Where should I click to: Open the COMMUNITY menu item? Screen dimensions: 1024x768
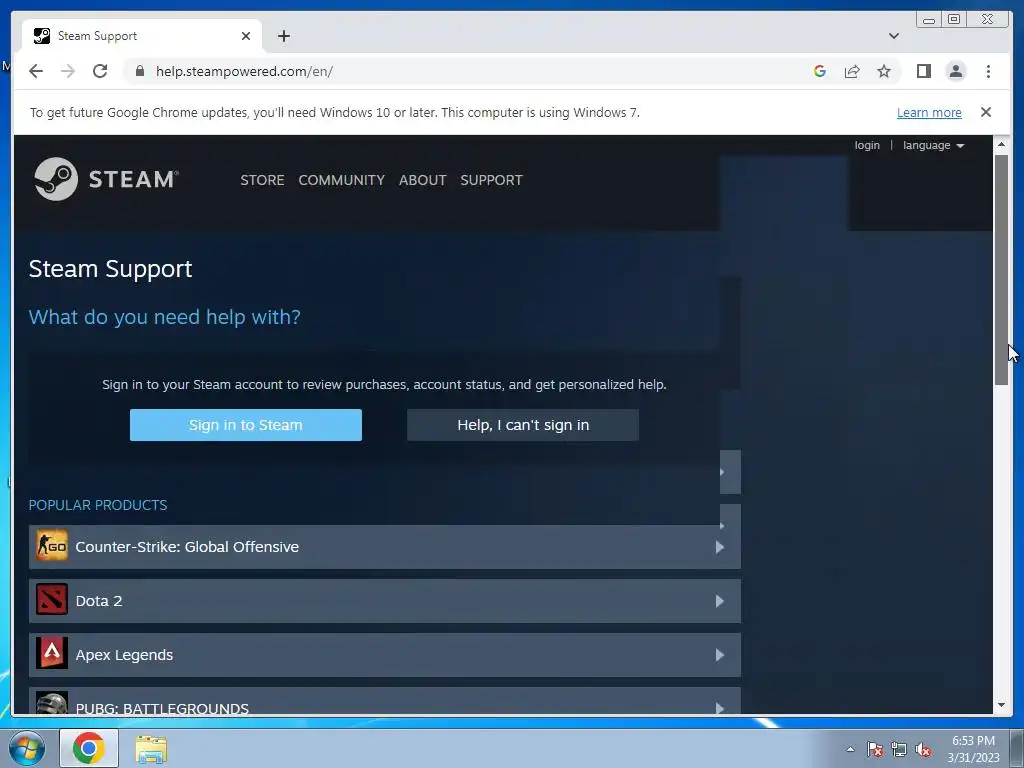point(342,180)
